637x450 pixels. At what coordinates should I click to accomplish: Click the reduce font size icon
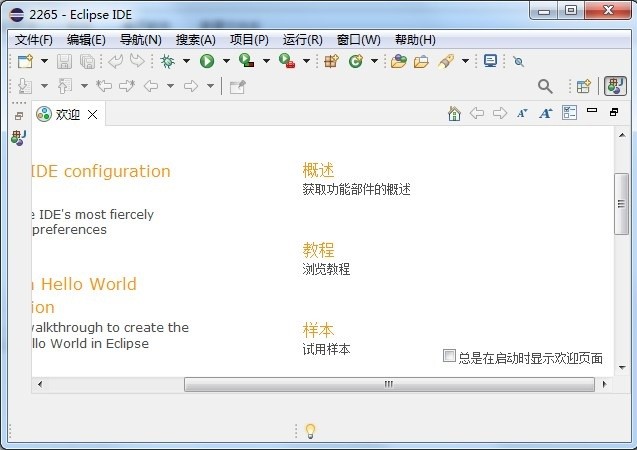click(522, 113)
